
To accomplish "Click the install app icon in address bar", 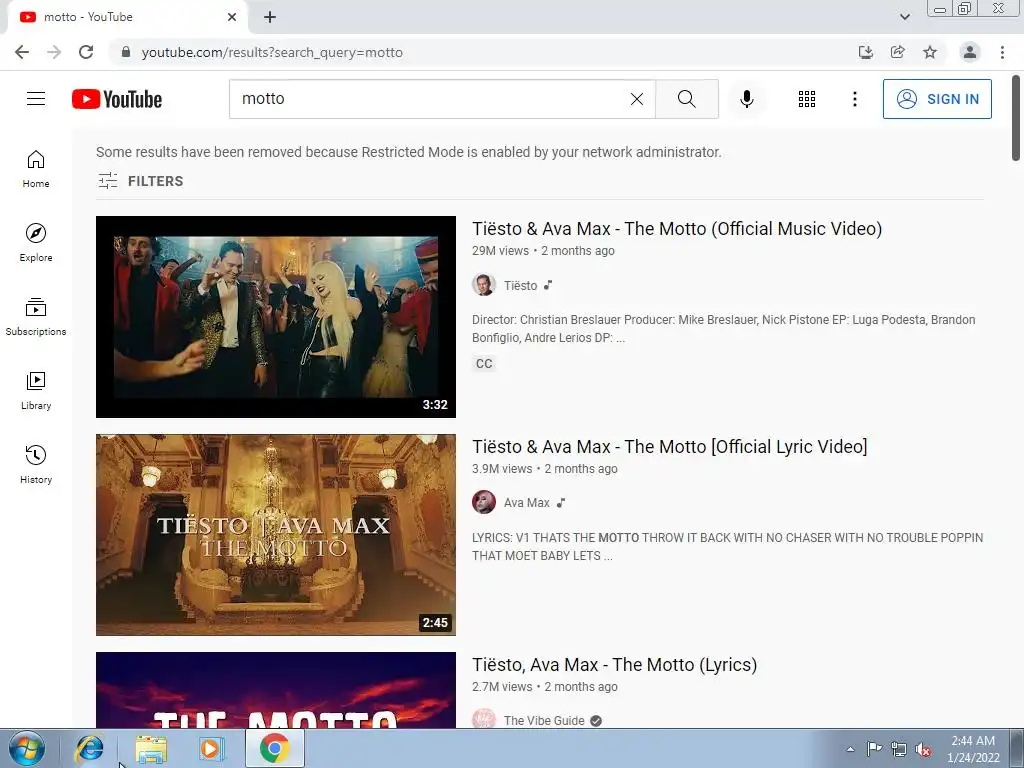I will click(x=866, y=52).
